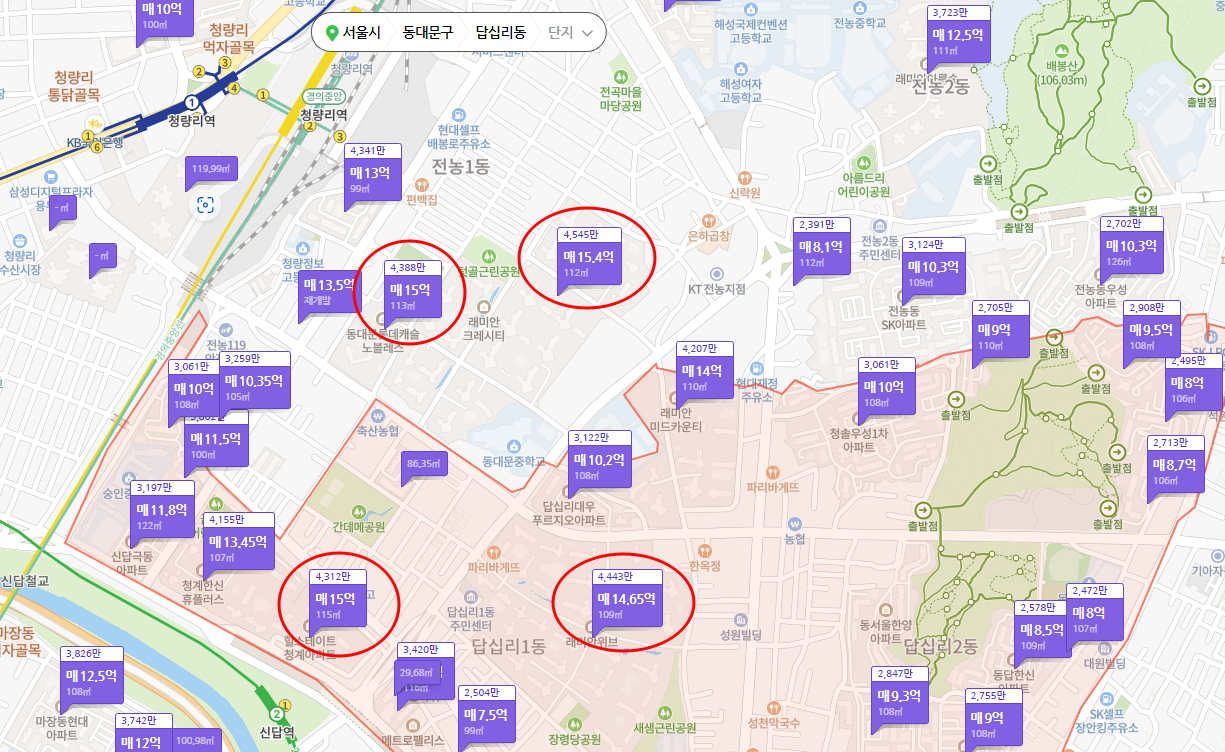Image resolution: width=1225 pixels, height=752 pixels.
Task: Click the 현대셀프 배봉로주유소 gas station icon
Action: point(458,114)
